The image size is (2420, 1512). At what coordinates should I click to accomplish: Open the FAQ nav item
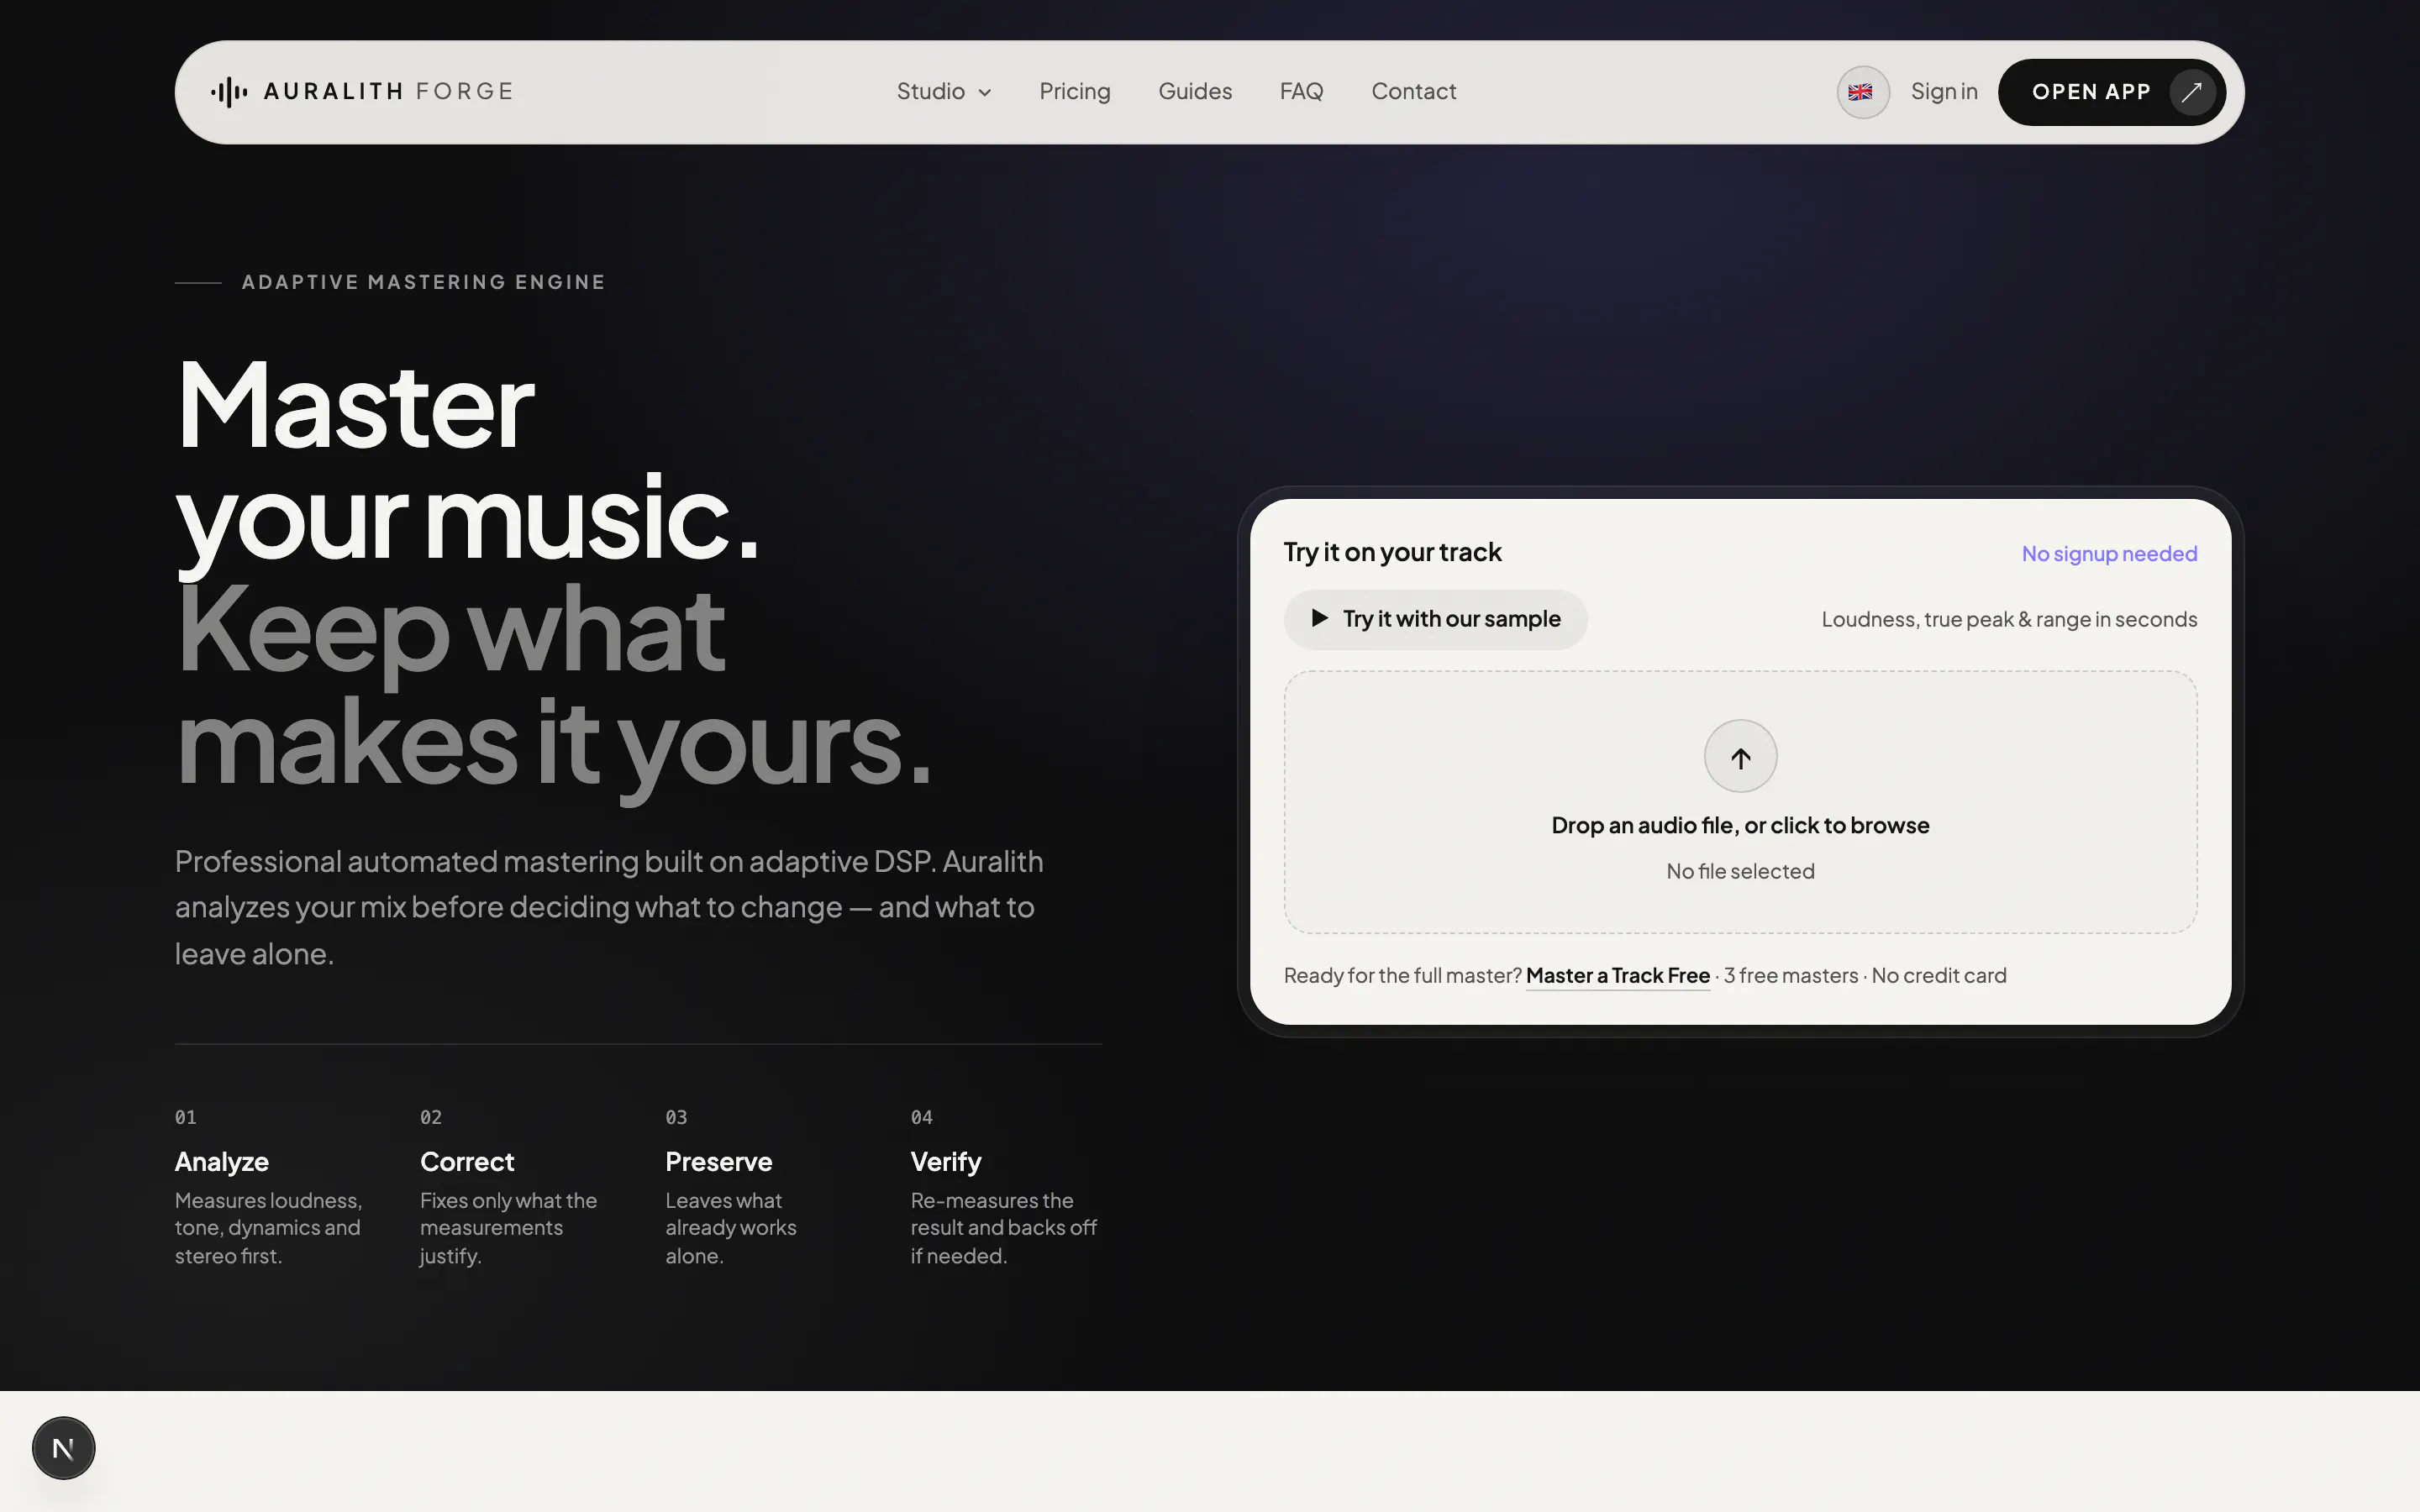1301,92
